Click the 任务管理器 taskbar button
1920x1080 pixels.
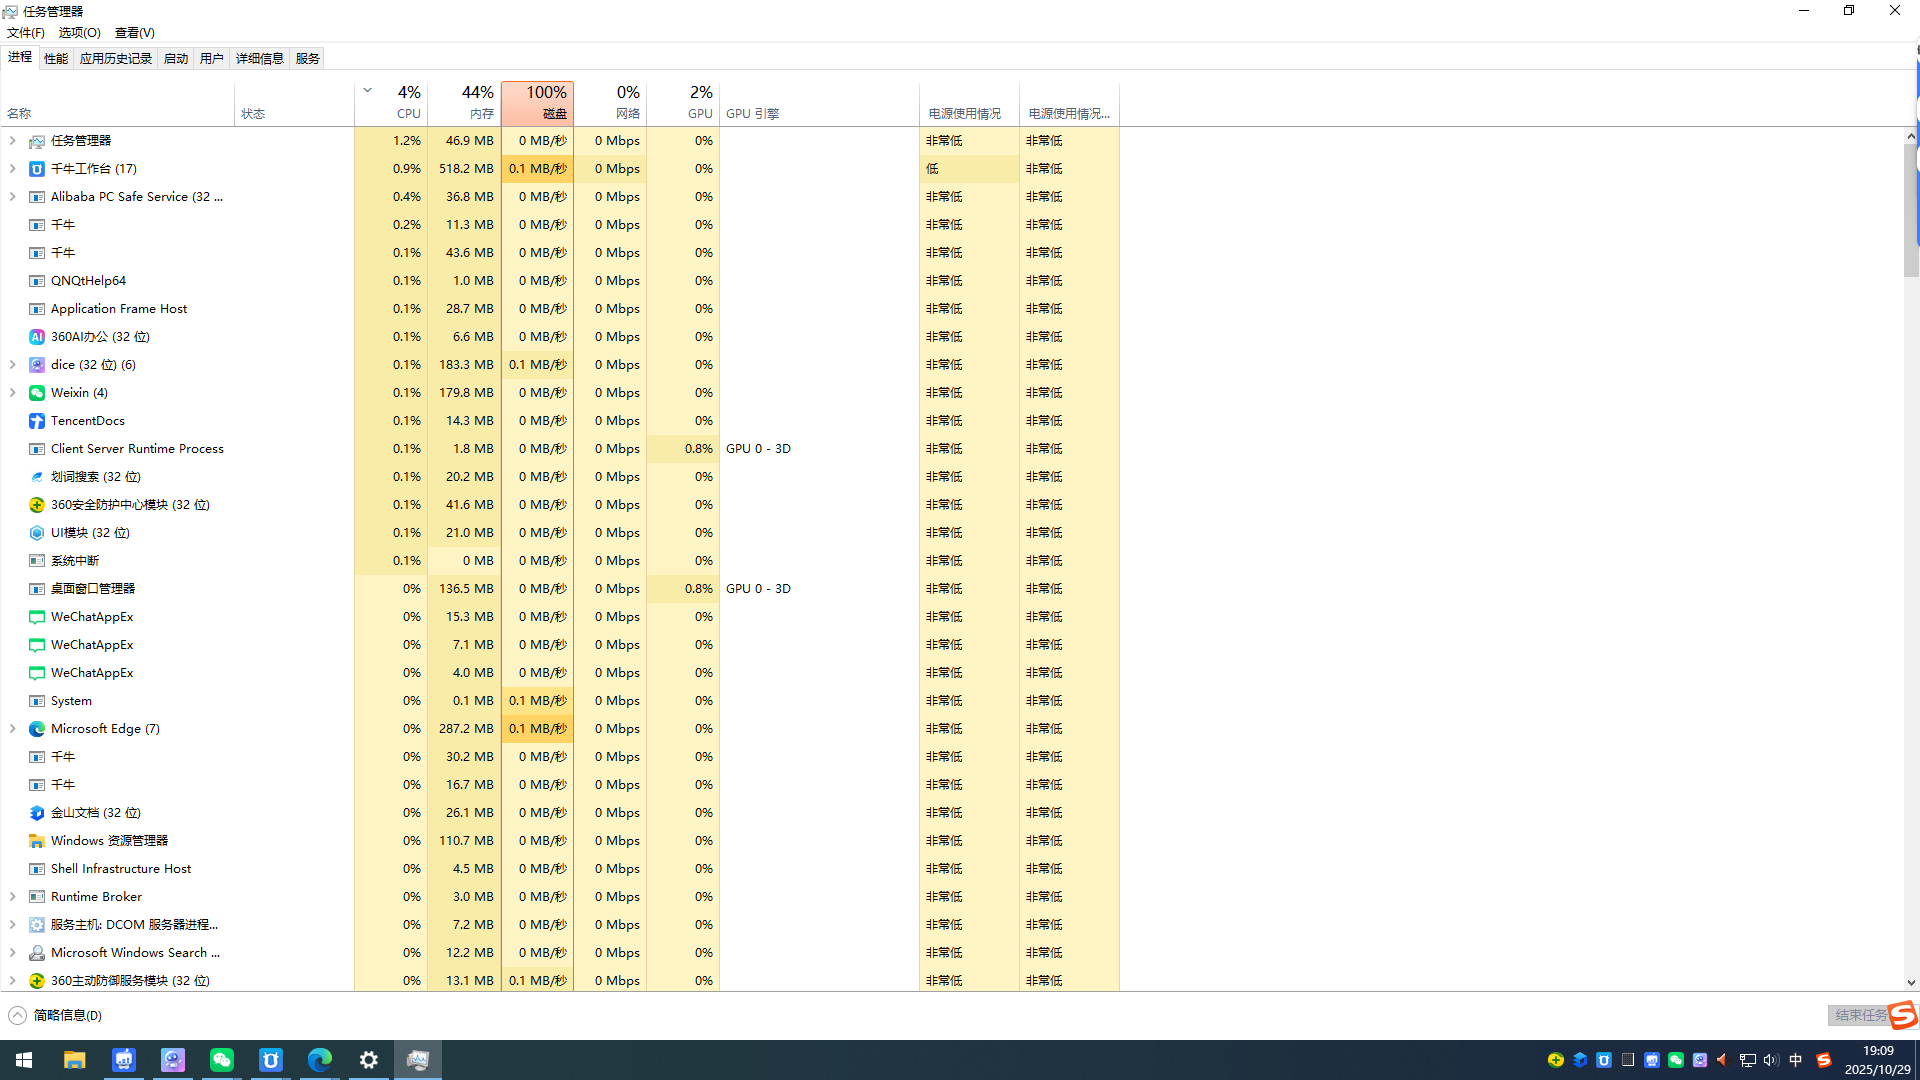coord(417,1060)
